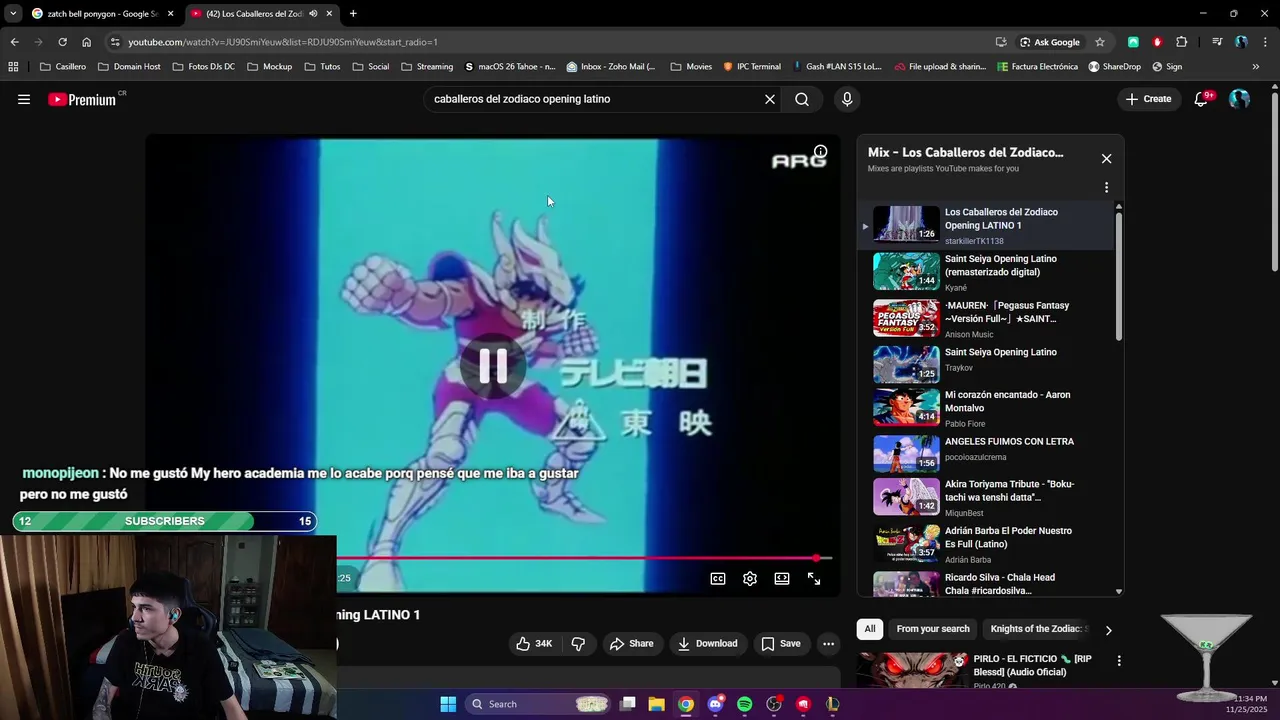This screenshot has width=1280, height=720.
Task: Open the Mix playlist options menu
Action: pyautogui.click(x=1106, y=187)
